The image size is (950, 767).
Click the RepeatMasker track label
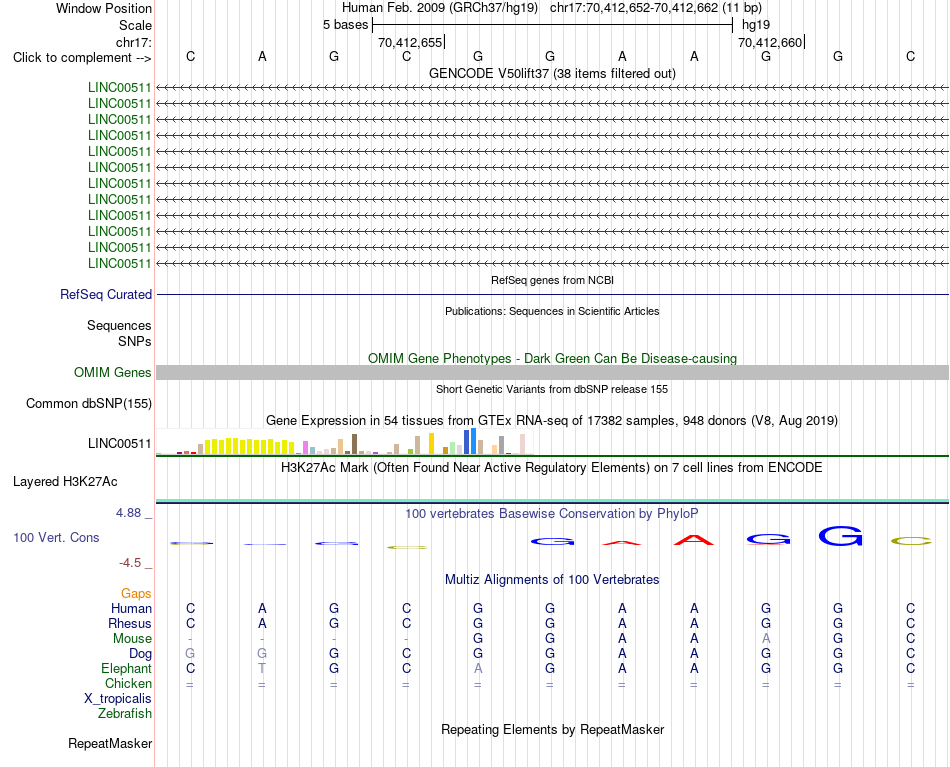click(x=110, y=743)
